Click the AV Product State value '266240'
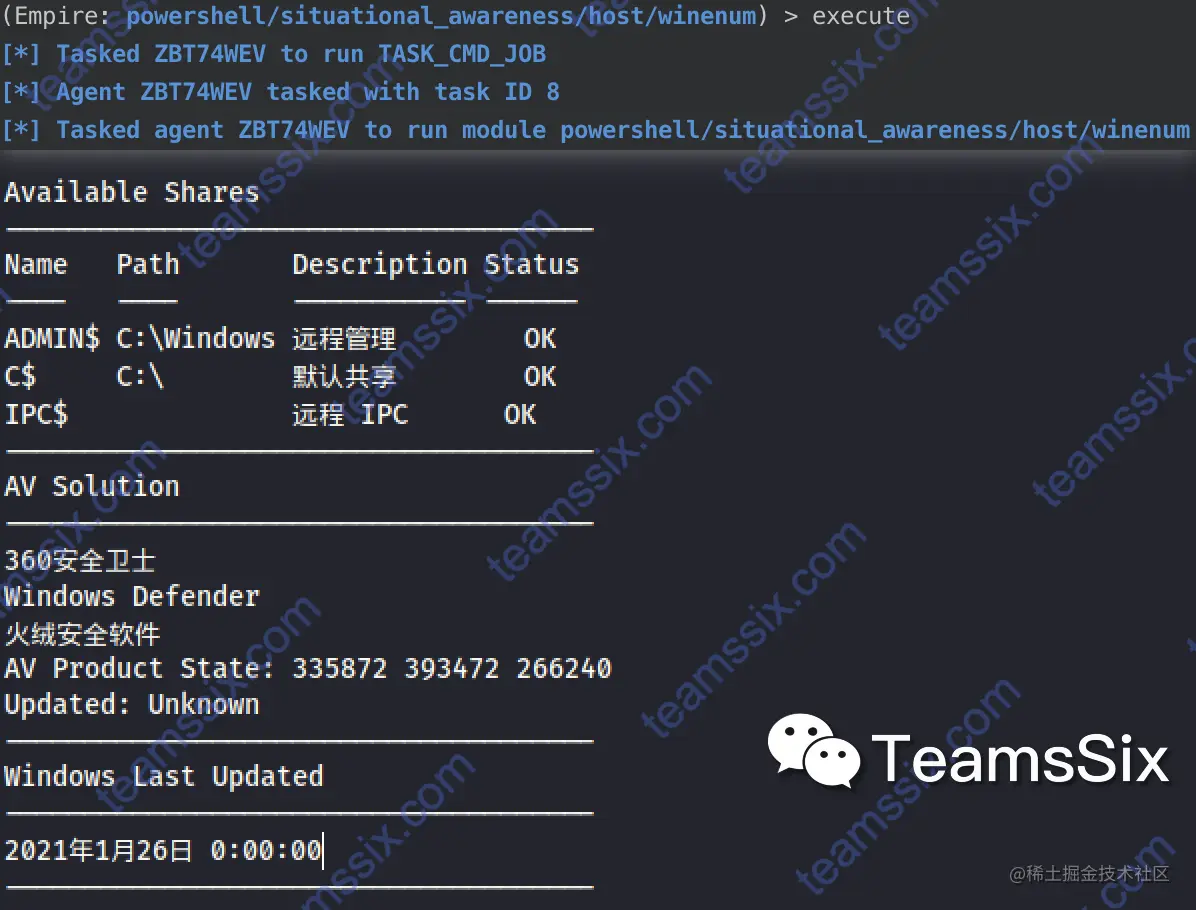The image size is (1196, 910). click(x=564, y=669)
